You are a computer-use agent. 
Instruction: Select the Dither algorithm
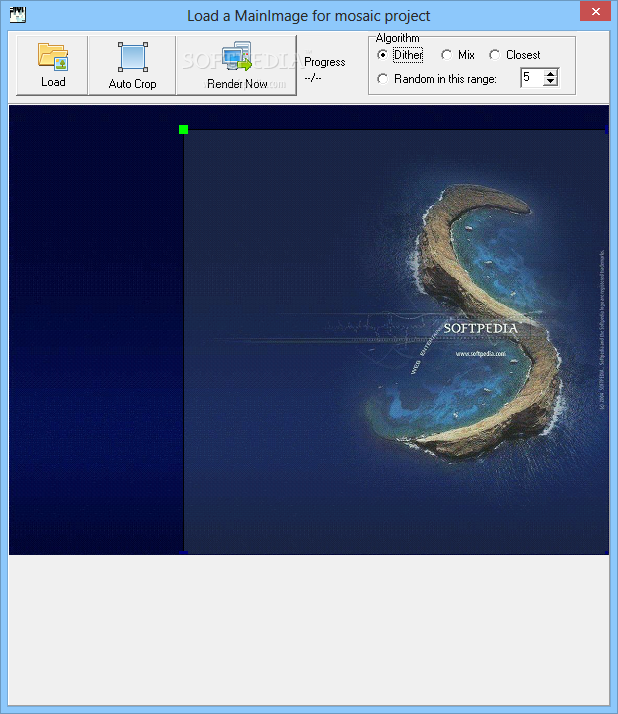[x=400, y=55]
